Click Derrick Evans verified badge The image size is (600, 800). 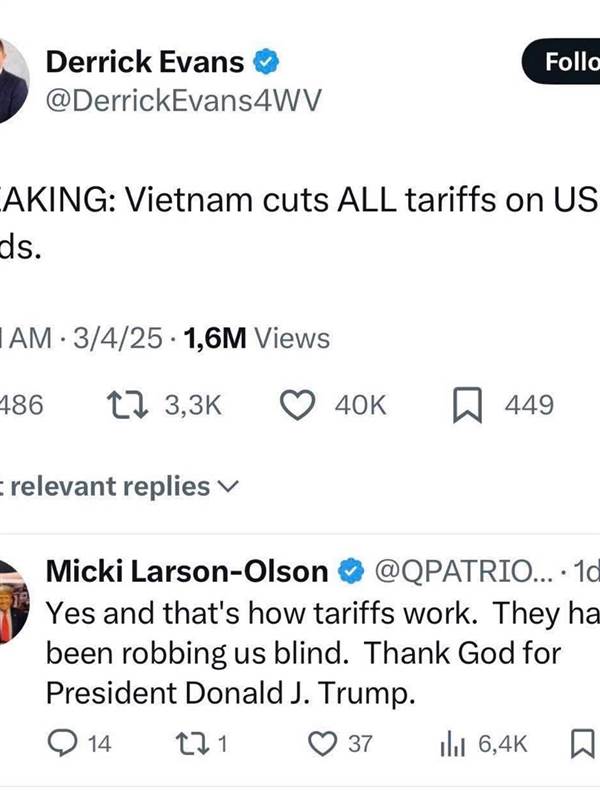tap(266, 62)
